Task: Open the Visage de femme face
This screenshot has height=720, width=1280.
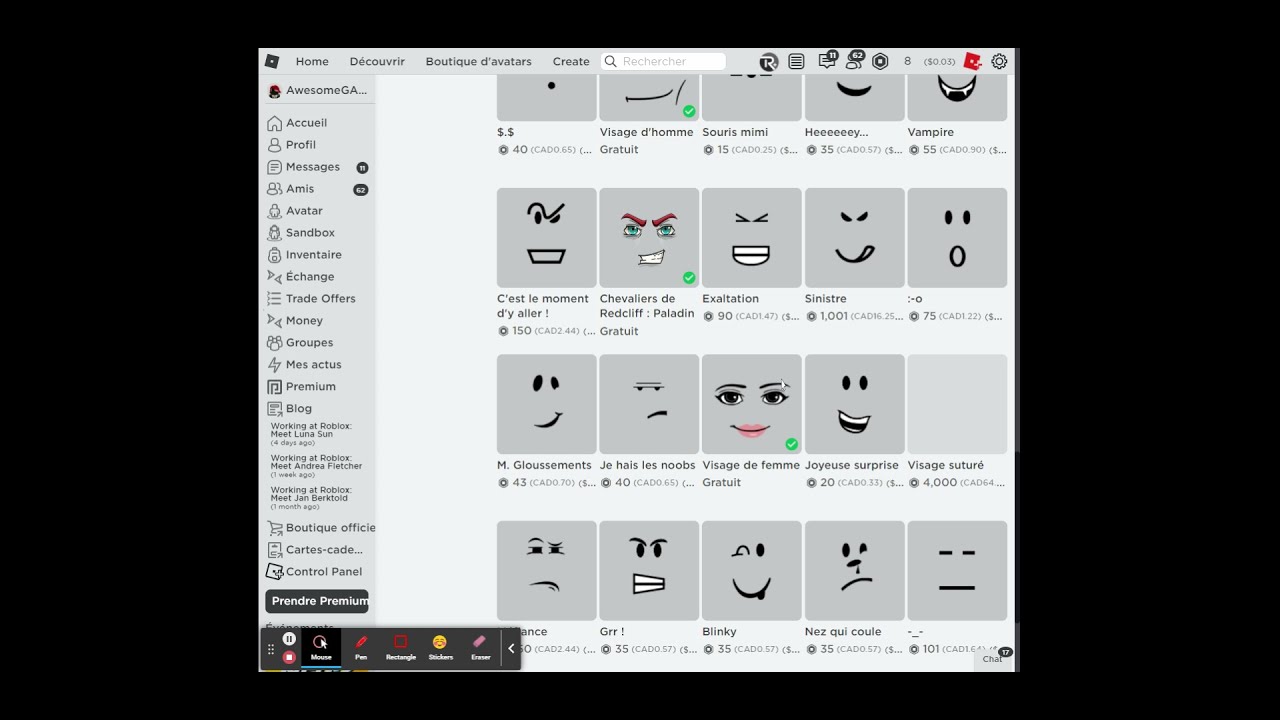Action: click(x=752, y=404)
